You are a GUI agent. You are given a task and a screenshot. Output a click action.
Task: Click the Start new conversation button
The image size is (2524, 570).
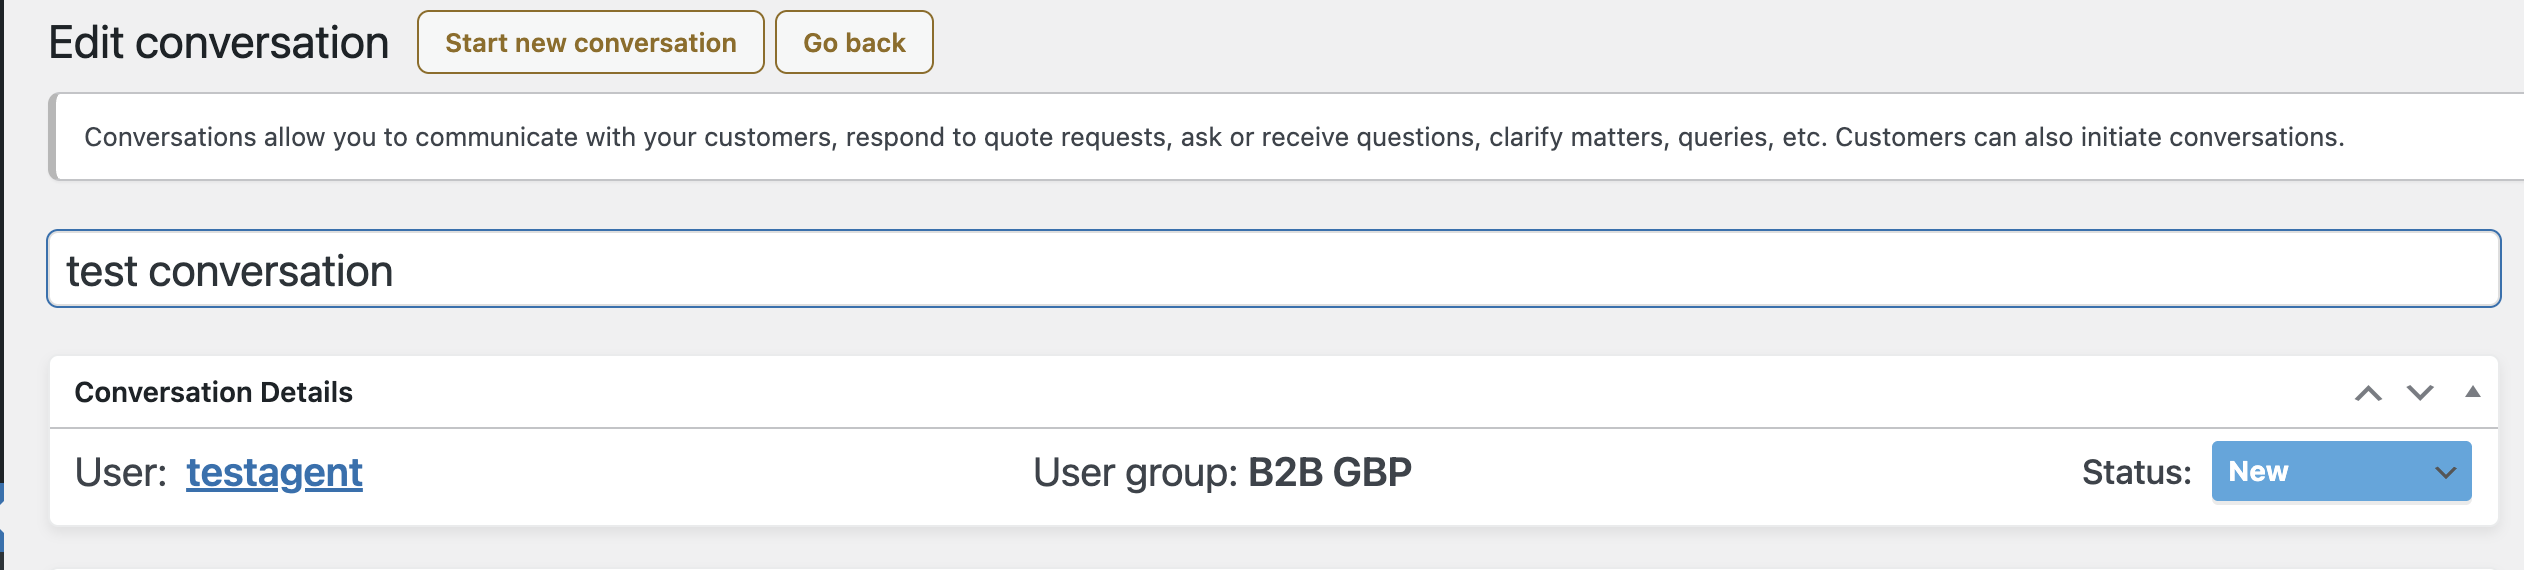coord(590,43)
